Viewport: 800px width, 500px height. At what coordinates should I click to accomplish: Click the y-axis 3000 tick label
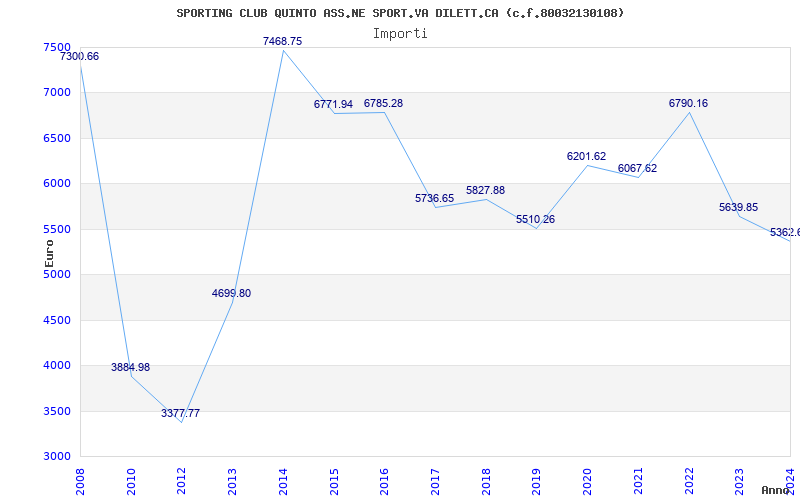click(x=57, y=457)
